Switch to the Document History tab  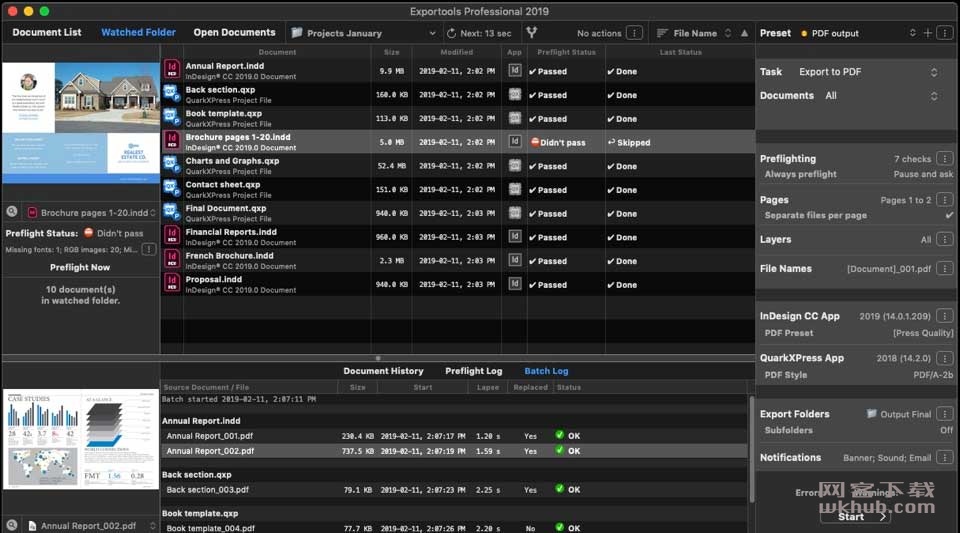(383, 371)
